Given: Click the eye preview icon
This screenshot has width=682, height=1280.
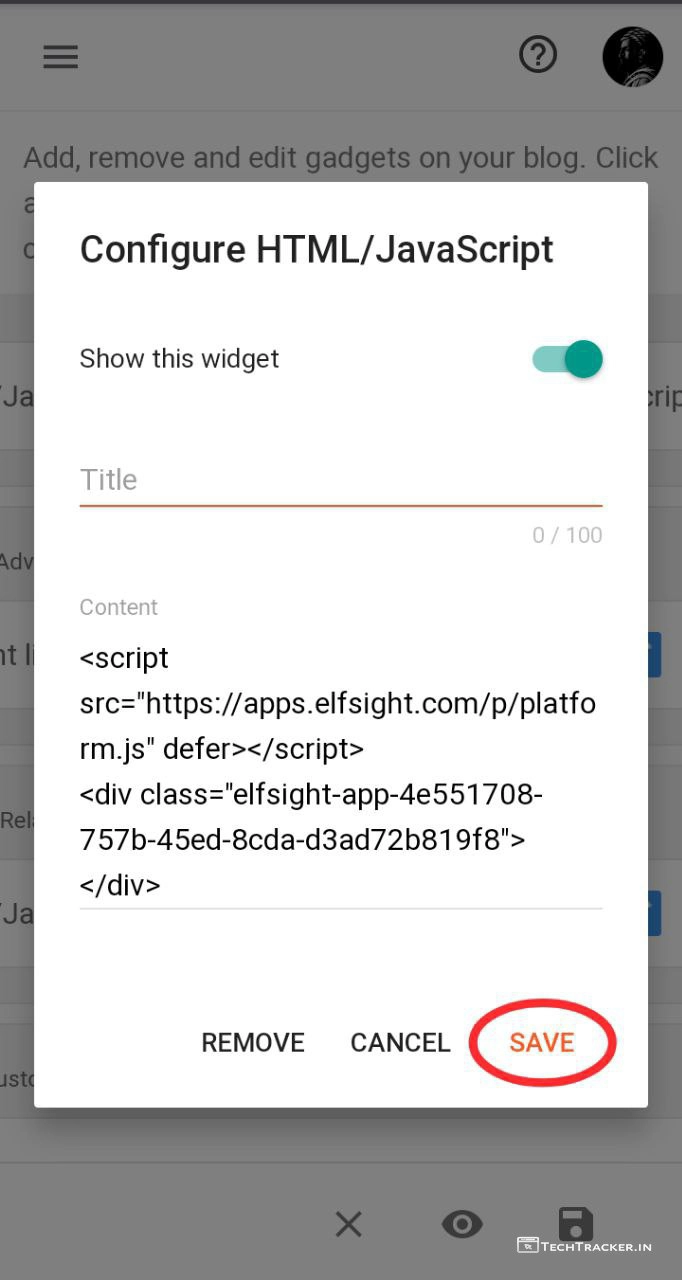Looking at the screenshot, I should click(x=462, y=1223).
